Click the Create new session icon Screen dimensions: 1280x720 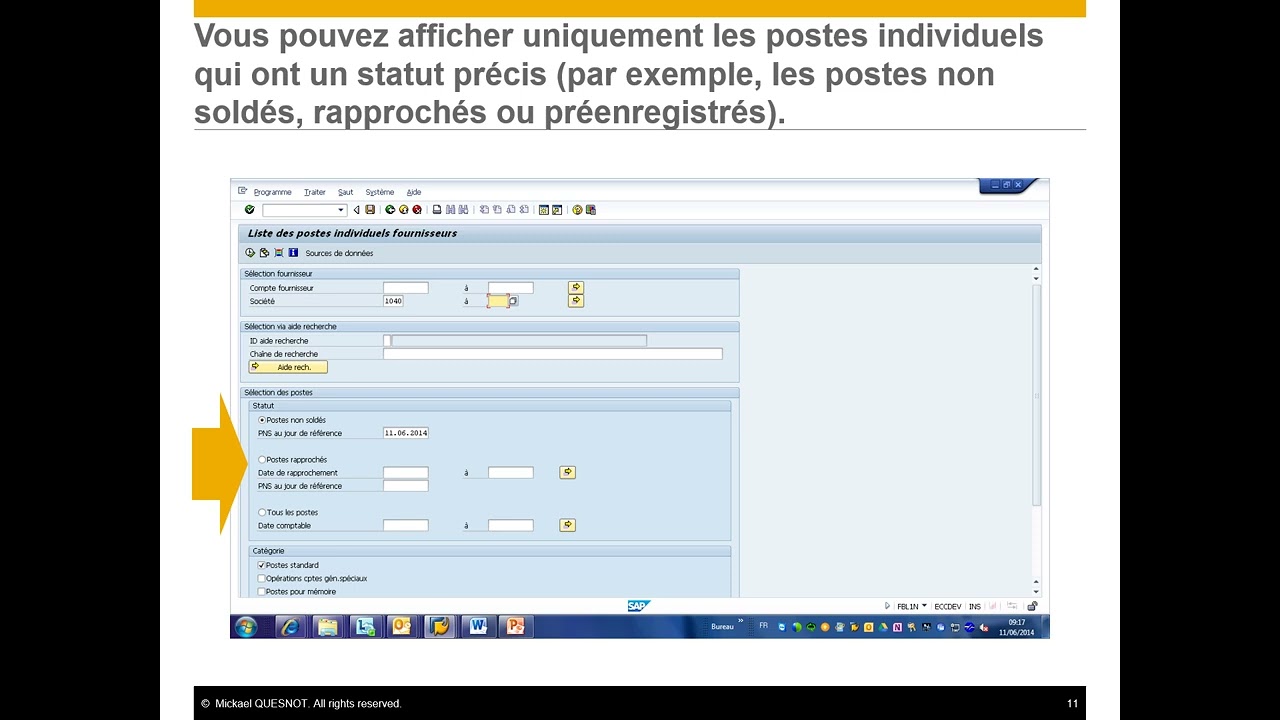(544, 210)
